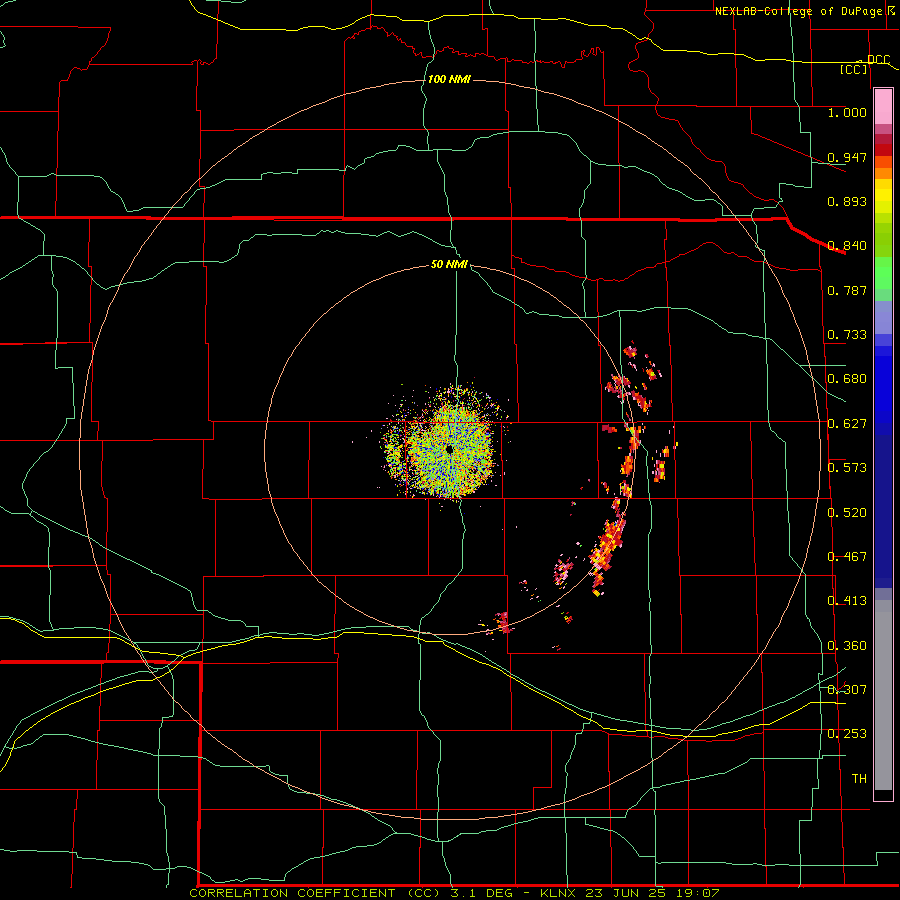Click the KLNX station identifier in the caption
The width and height of the screenshot is (900, 900).
[x=560, y=893]
